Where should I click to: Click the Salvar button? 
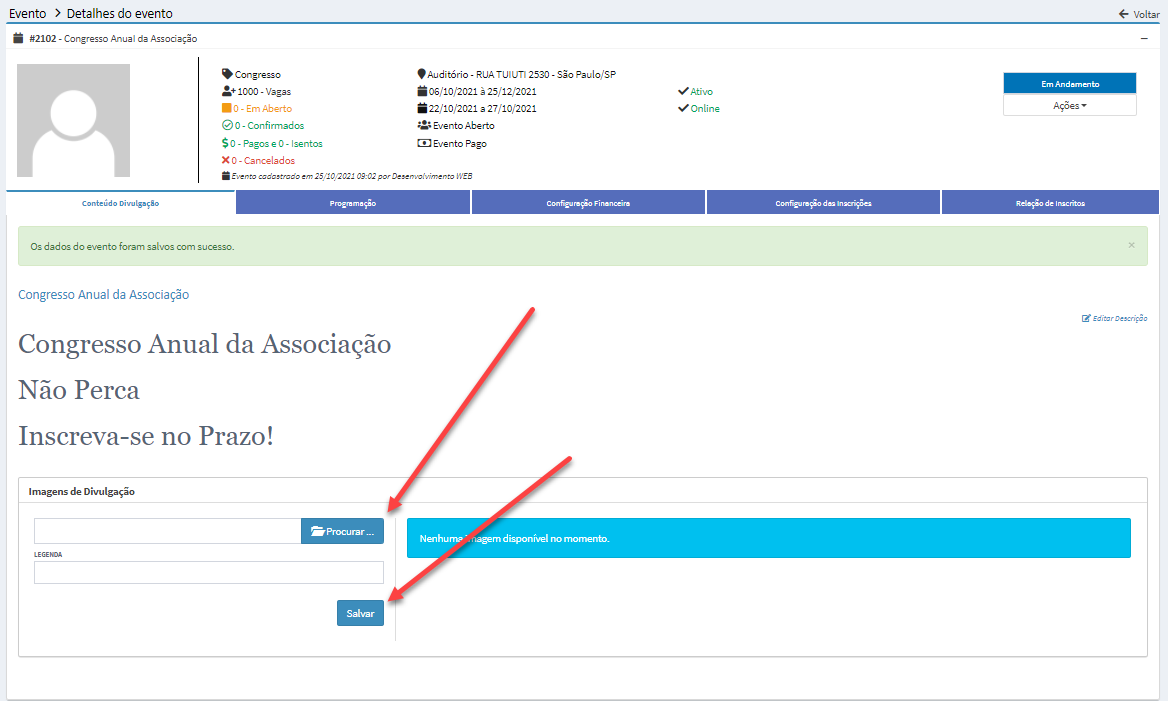click(x=360, y=612)
